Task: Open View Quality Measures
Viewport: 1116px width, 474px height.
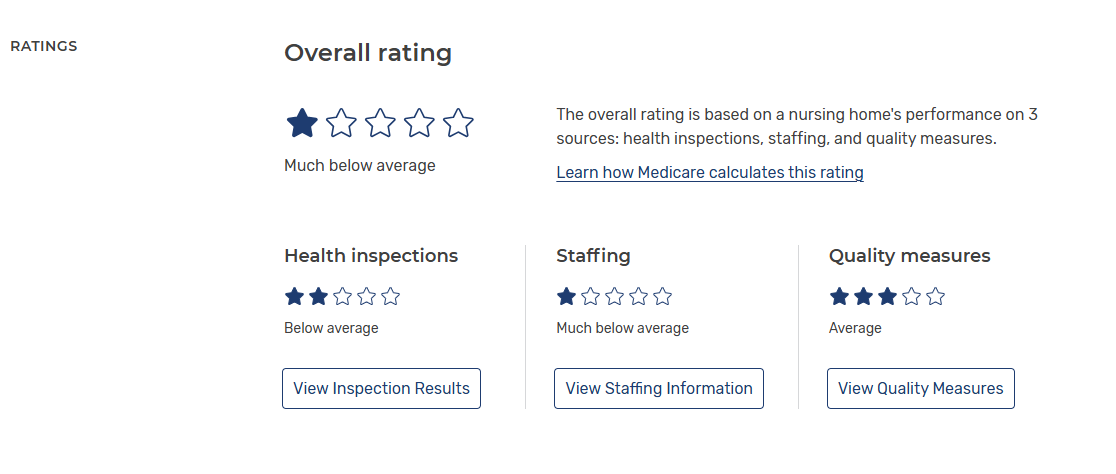Action: pos(921,389)
